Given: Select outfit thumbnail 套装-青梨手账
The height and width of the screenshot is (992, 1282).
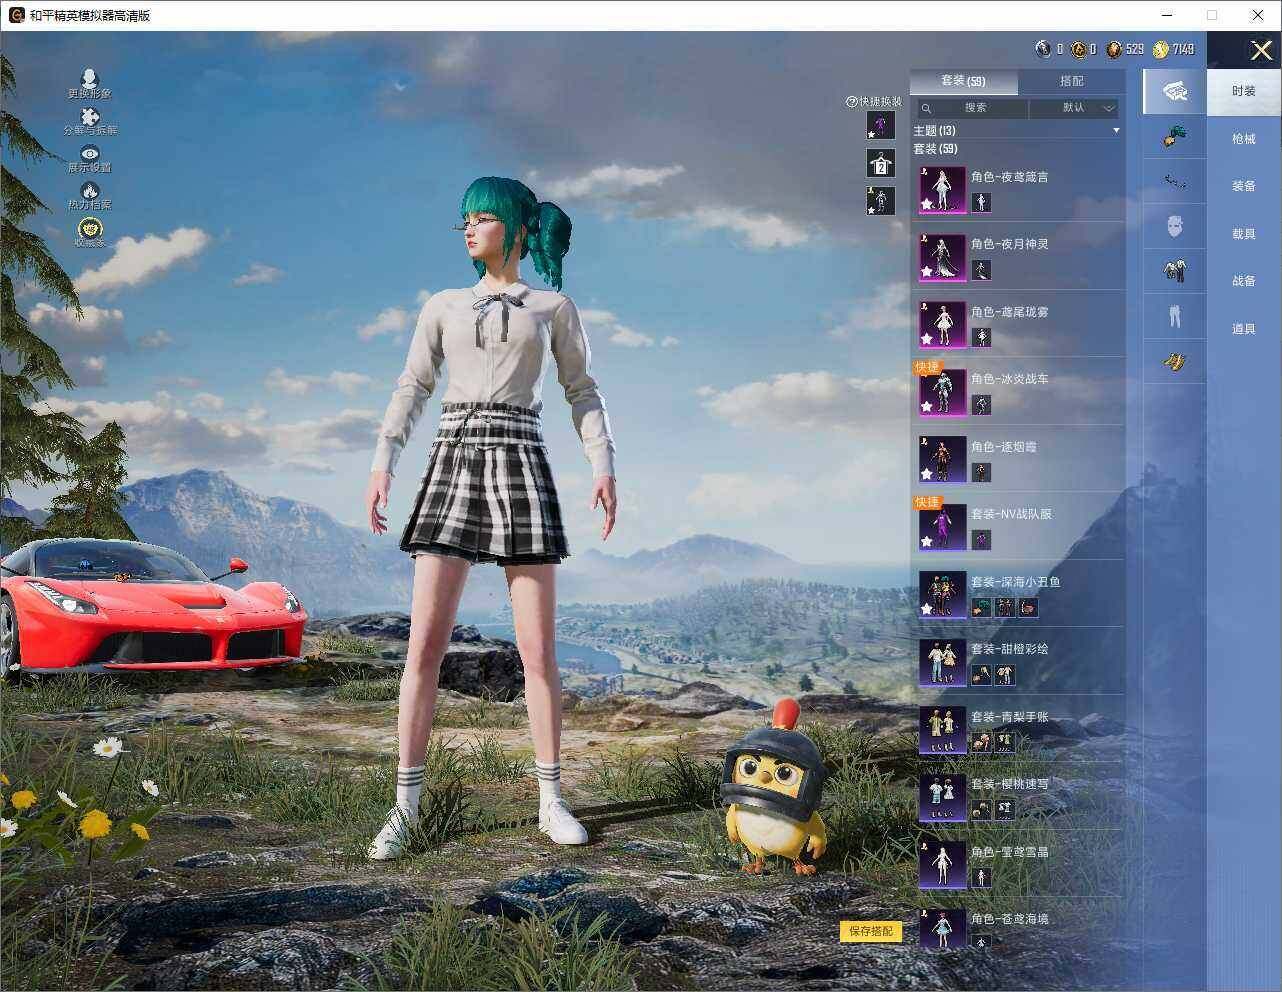Looking at the screenshot, I should [x=942, y=729].
